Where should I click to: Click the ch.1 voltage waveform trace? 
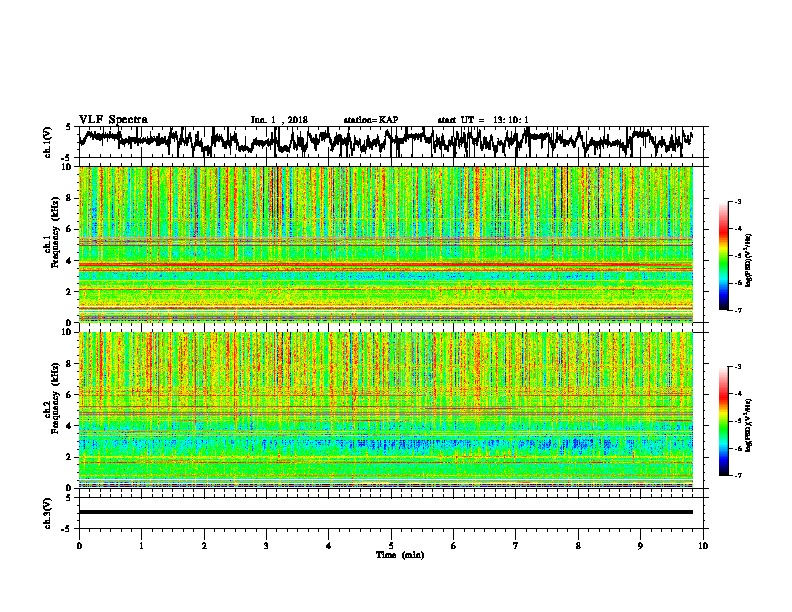[385, 141]
